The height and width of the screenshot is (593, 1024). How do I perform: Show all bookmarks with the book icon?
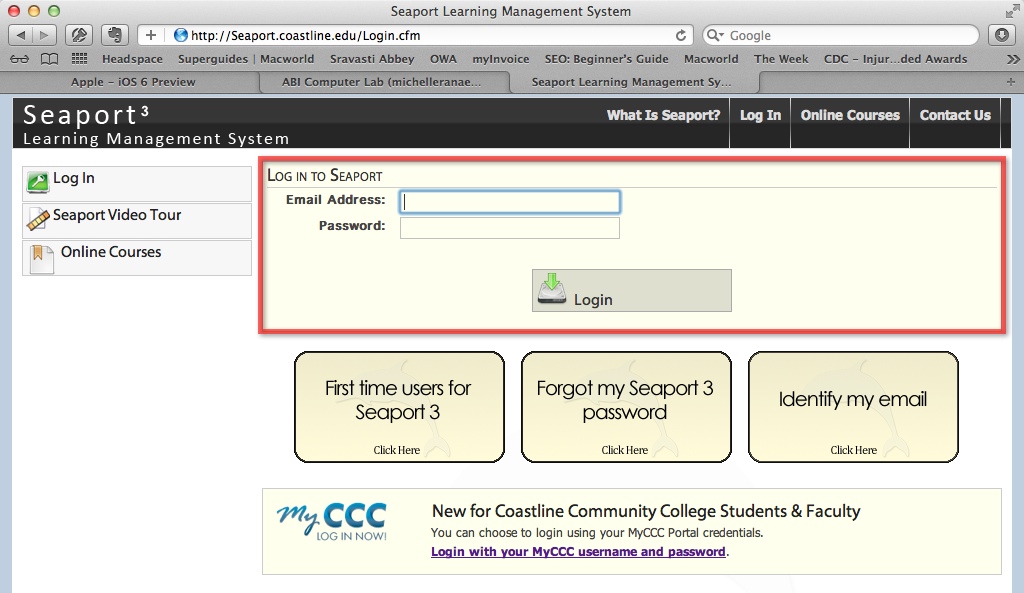[49, 59]
